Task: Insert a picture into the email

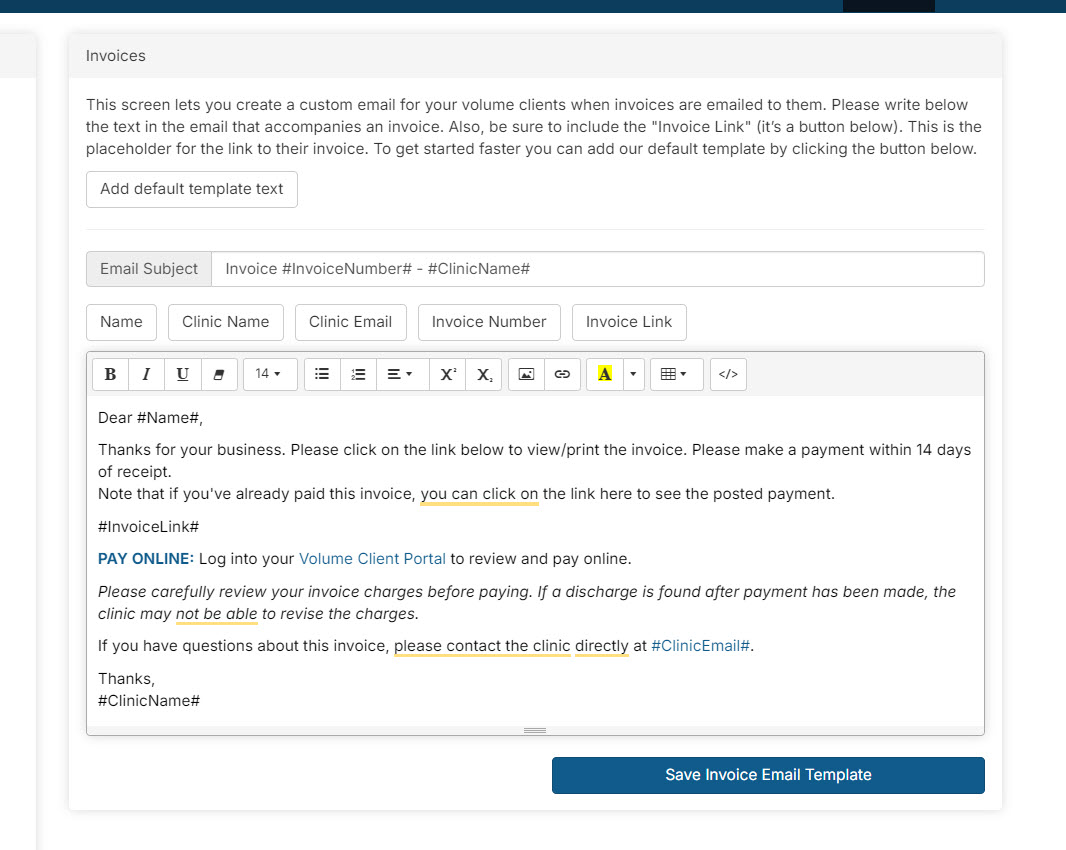Action: (527, 374)
